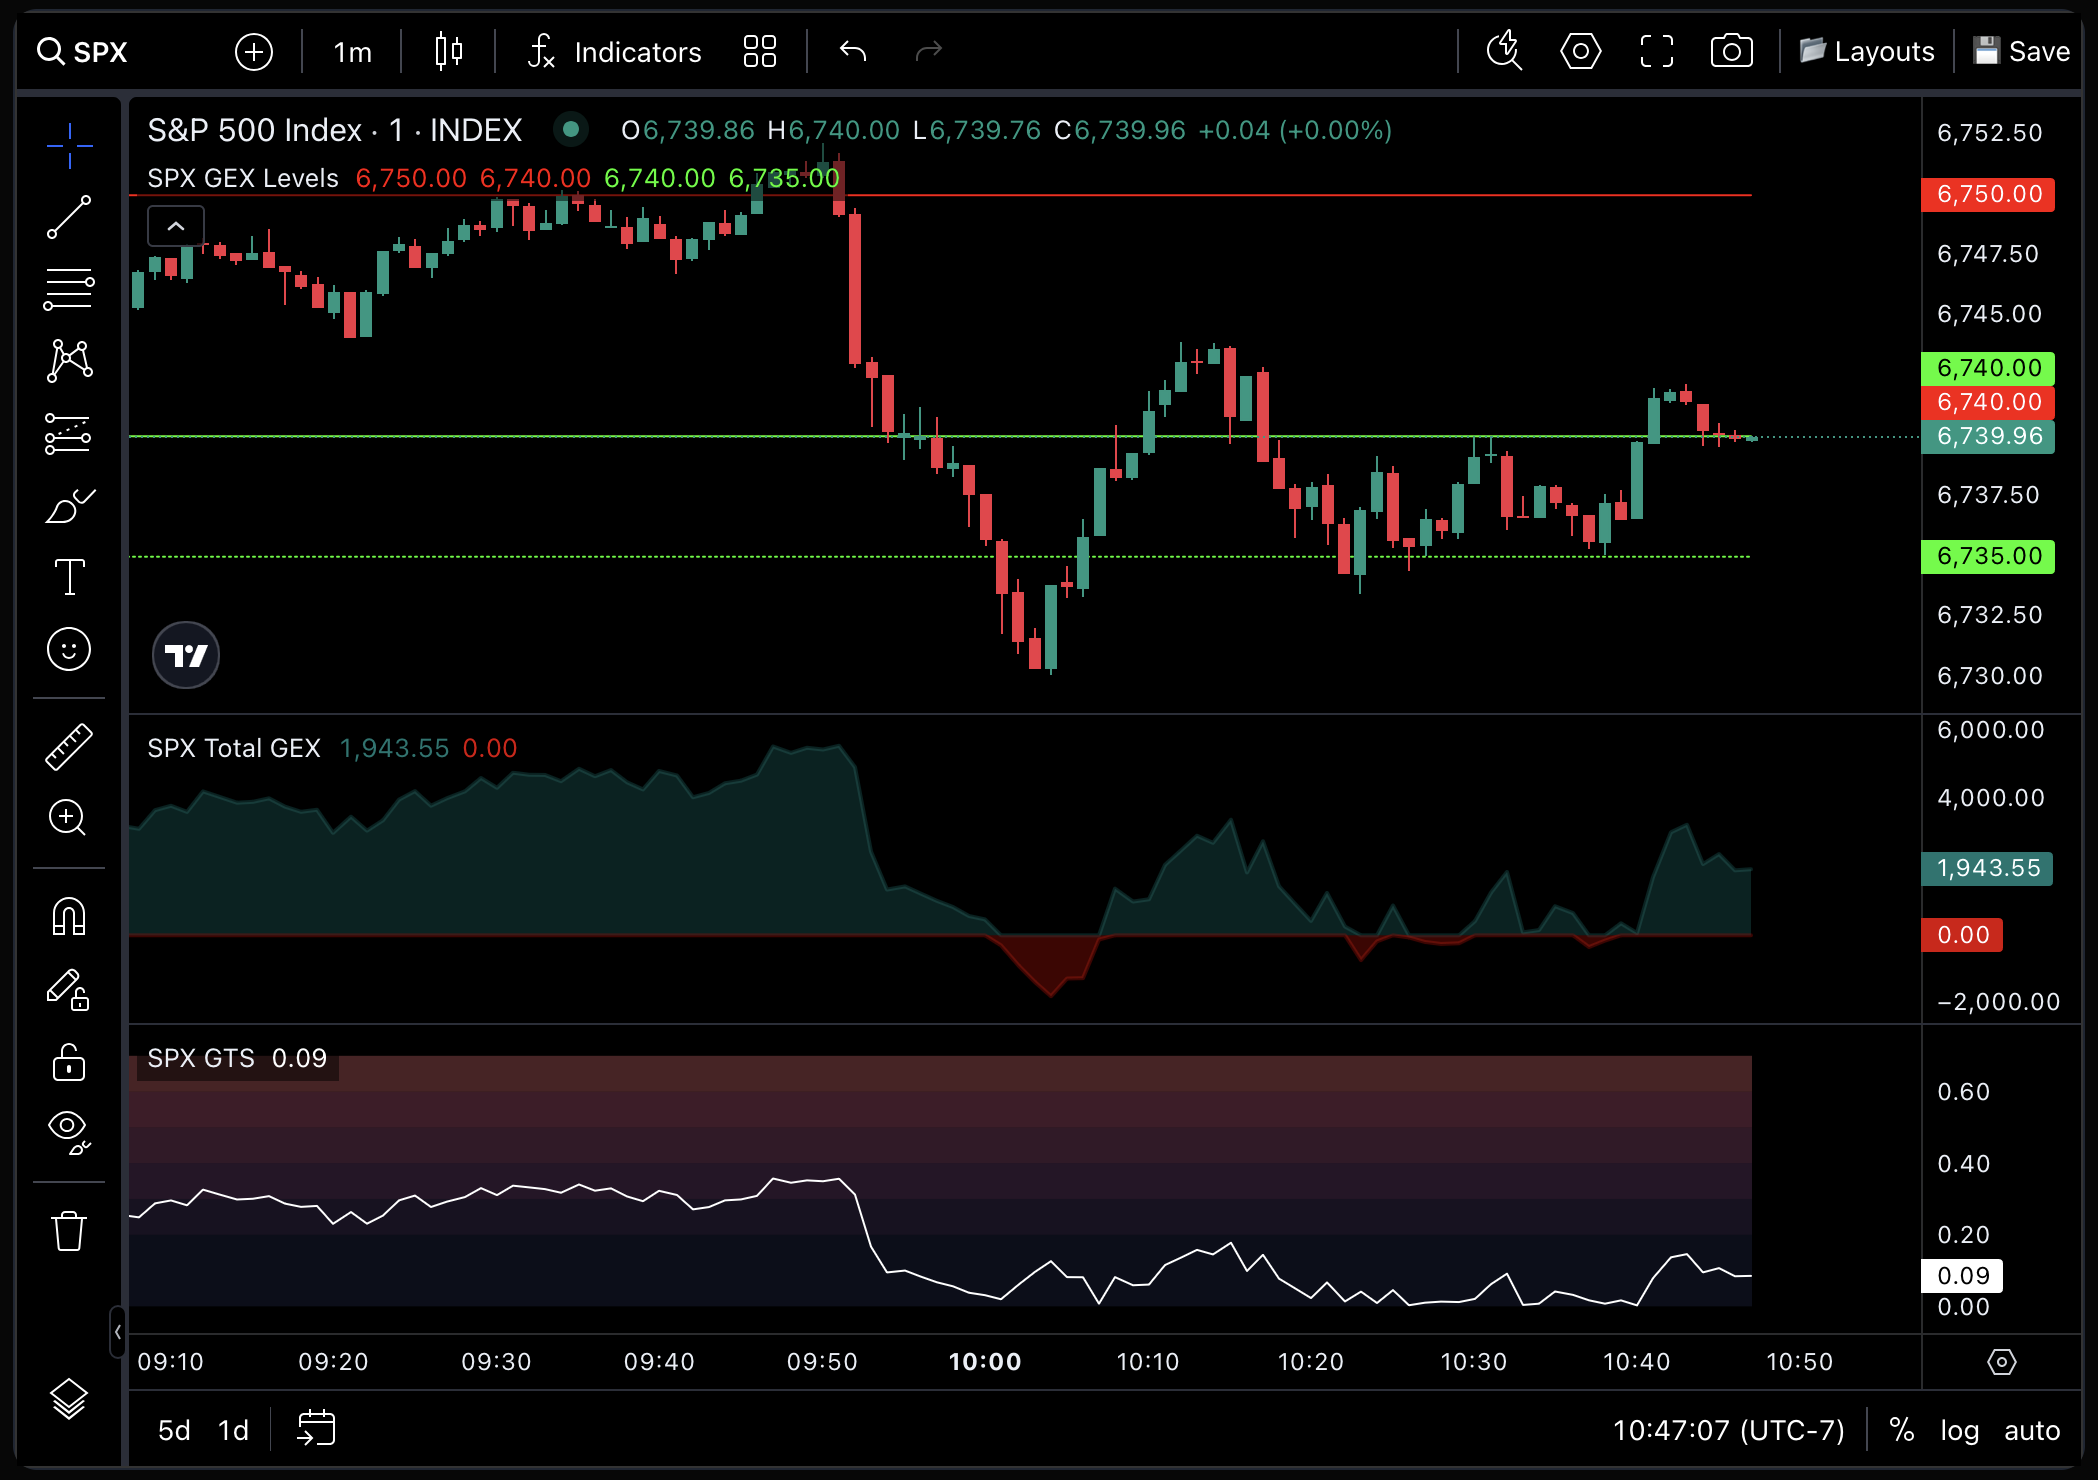Click the trash remove drawings icon
The height and width of the screenshot is (1480, 2098).
(x=69, y=1231)
